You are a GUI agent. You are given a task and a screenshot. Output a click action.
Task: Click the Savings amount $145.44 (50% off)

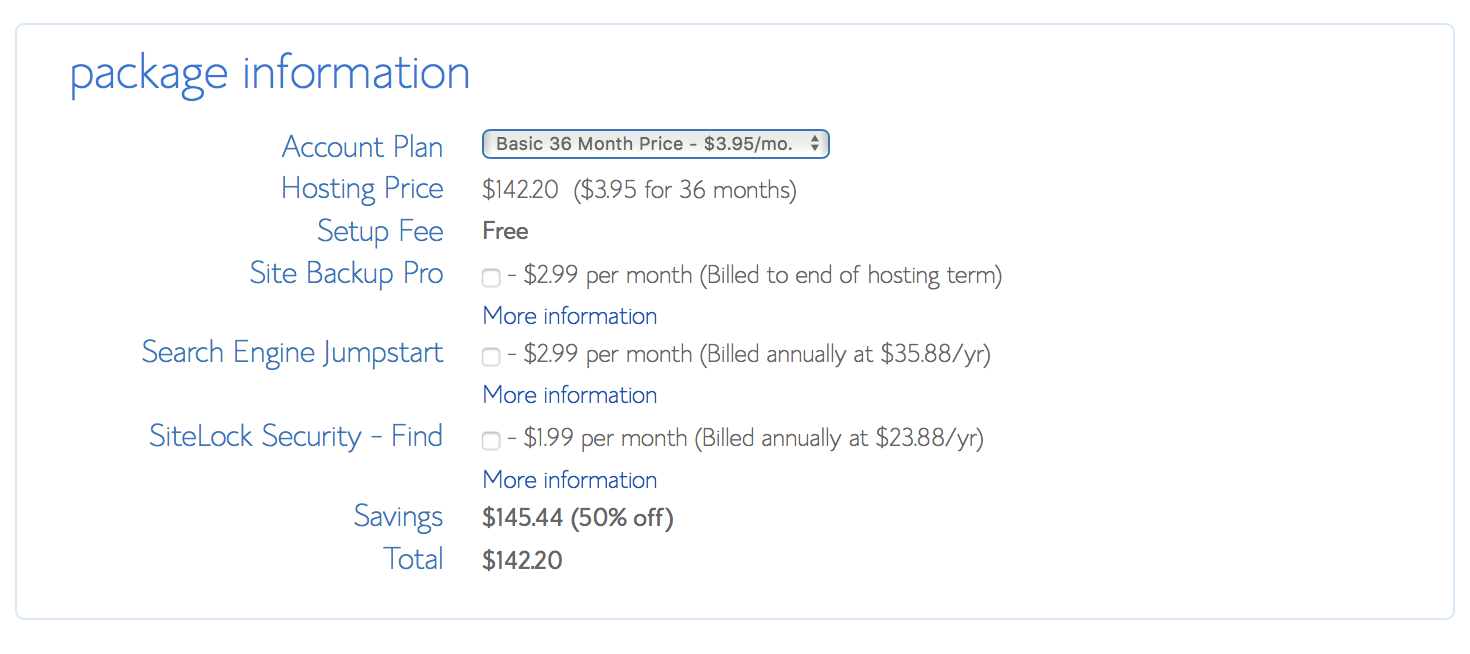click(578, 518)
